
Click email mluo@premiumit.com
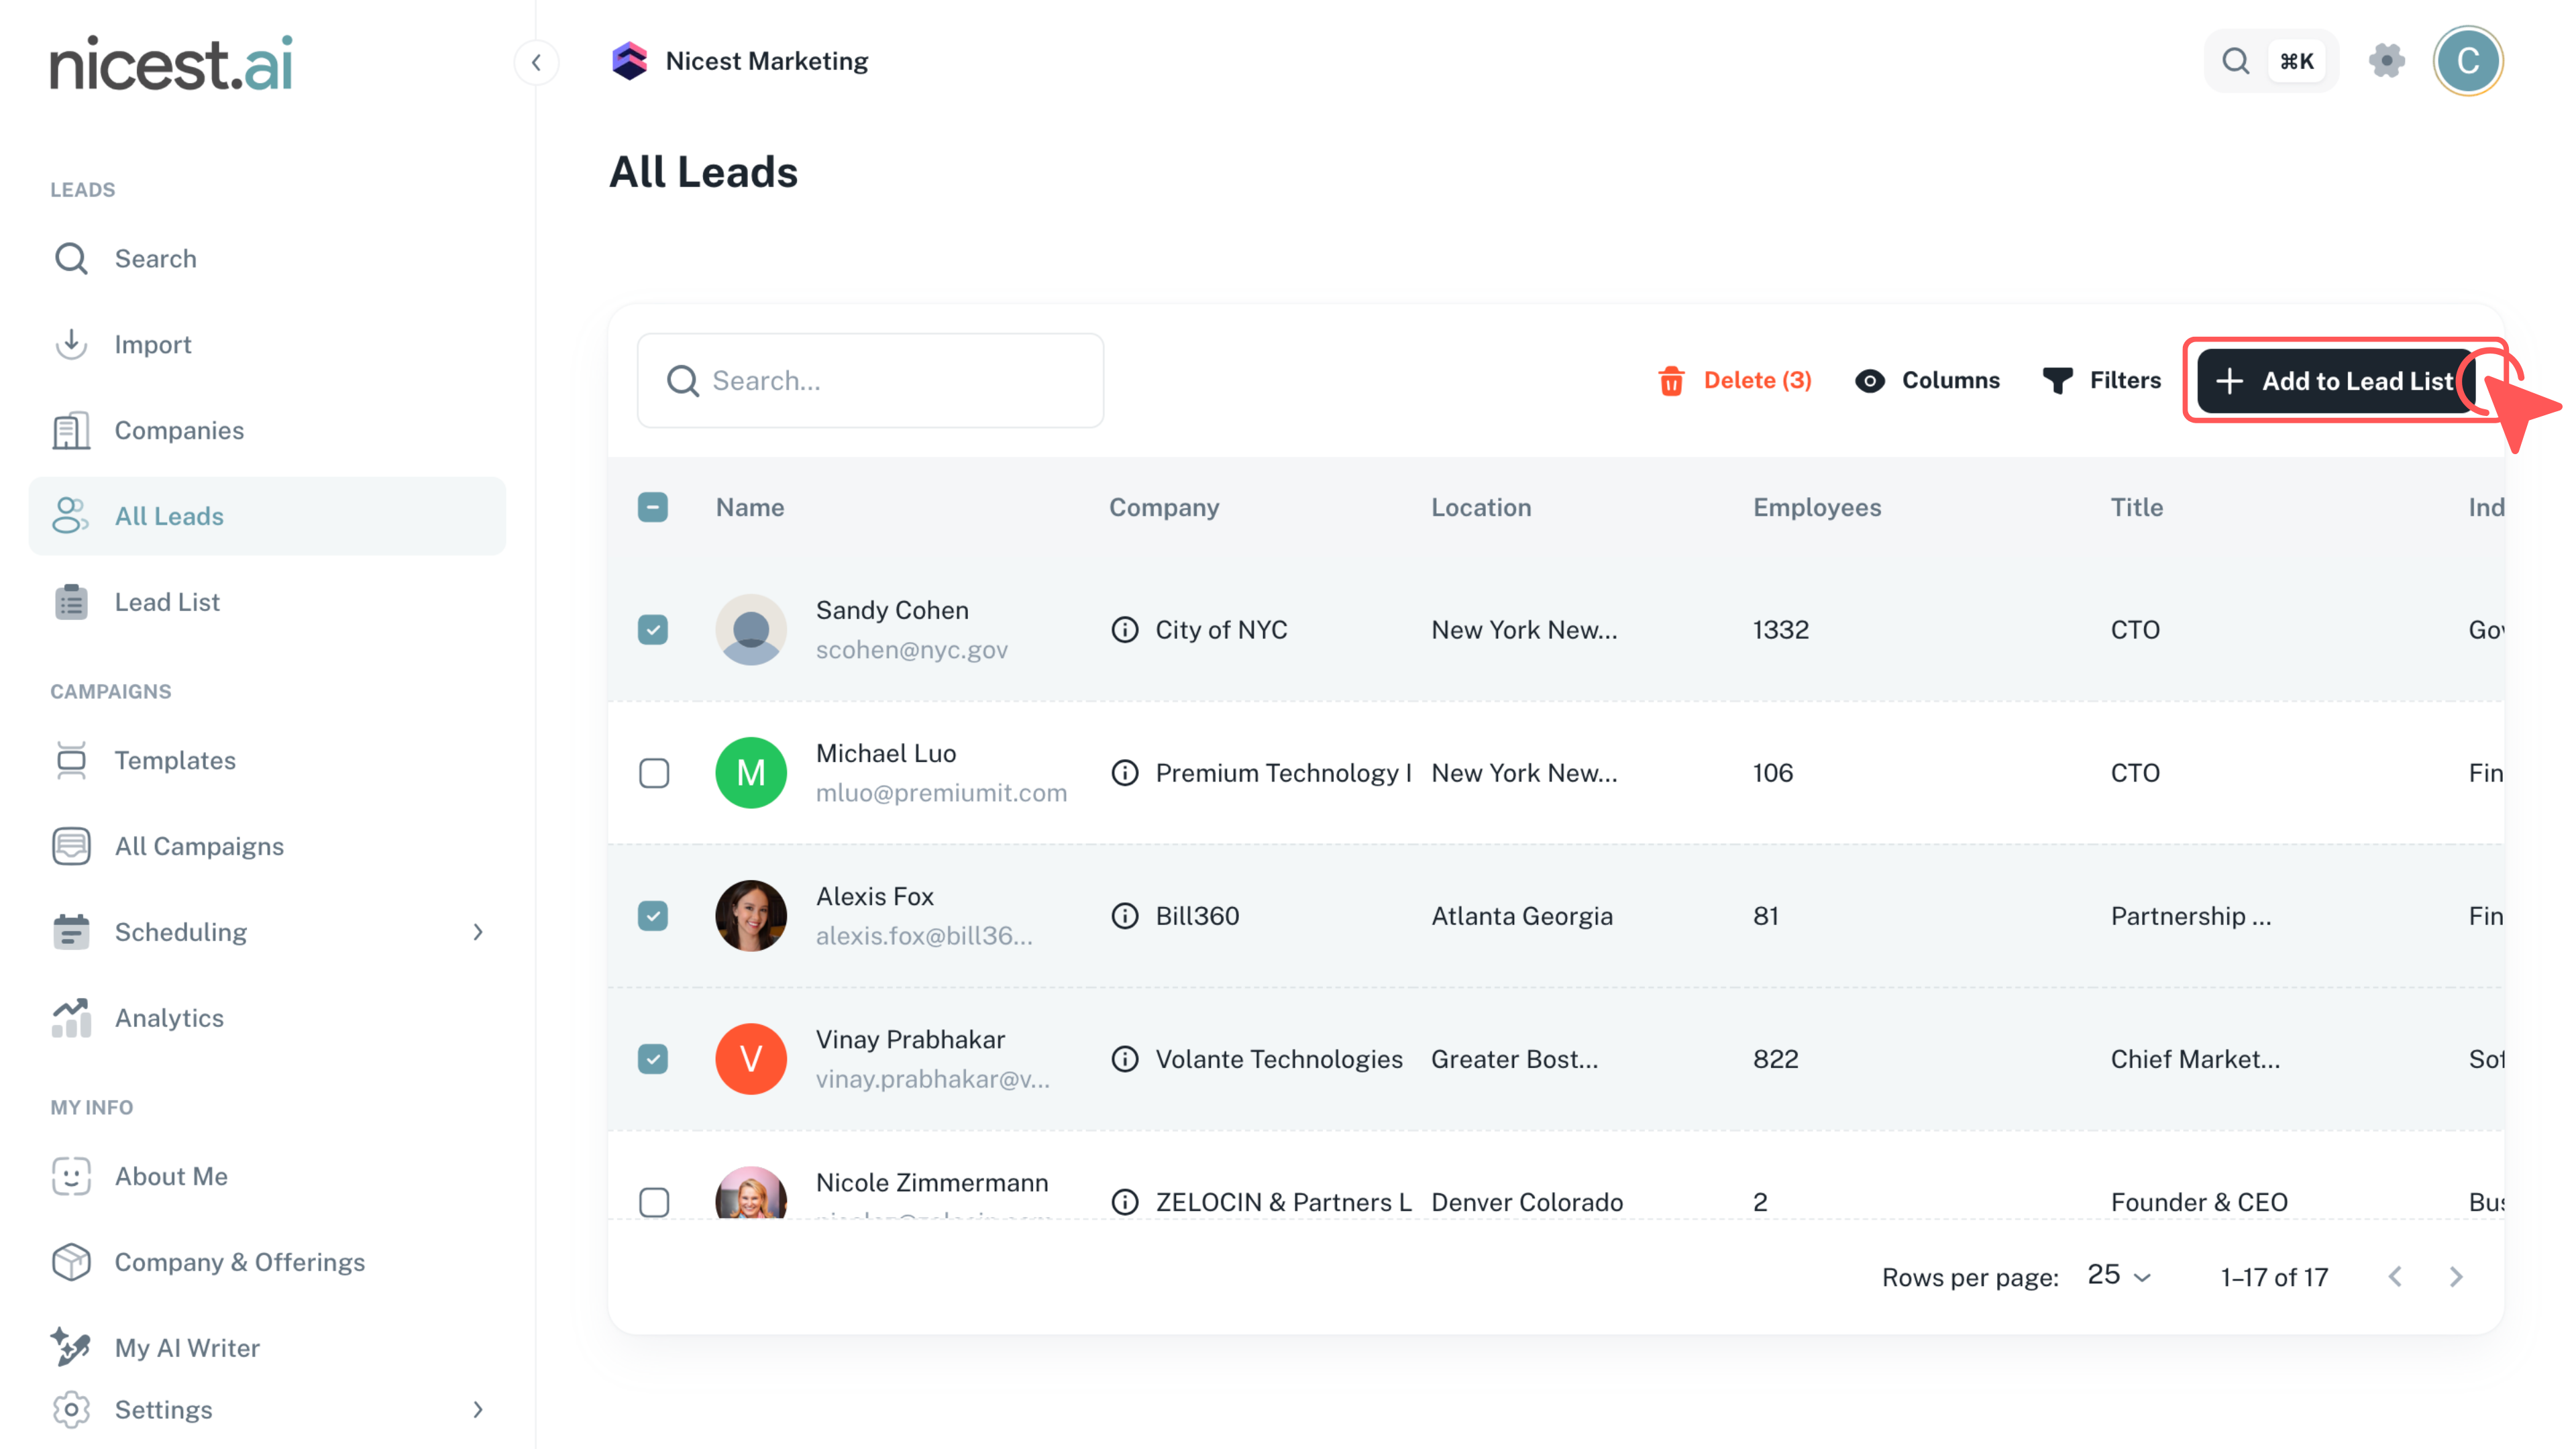941,793
